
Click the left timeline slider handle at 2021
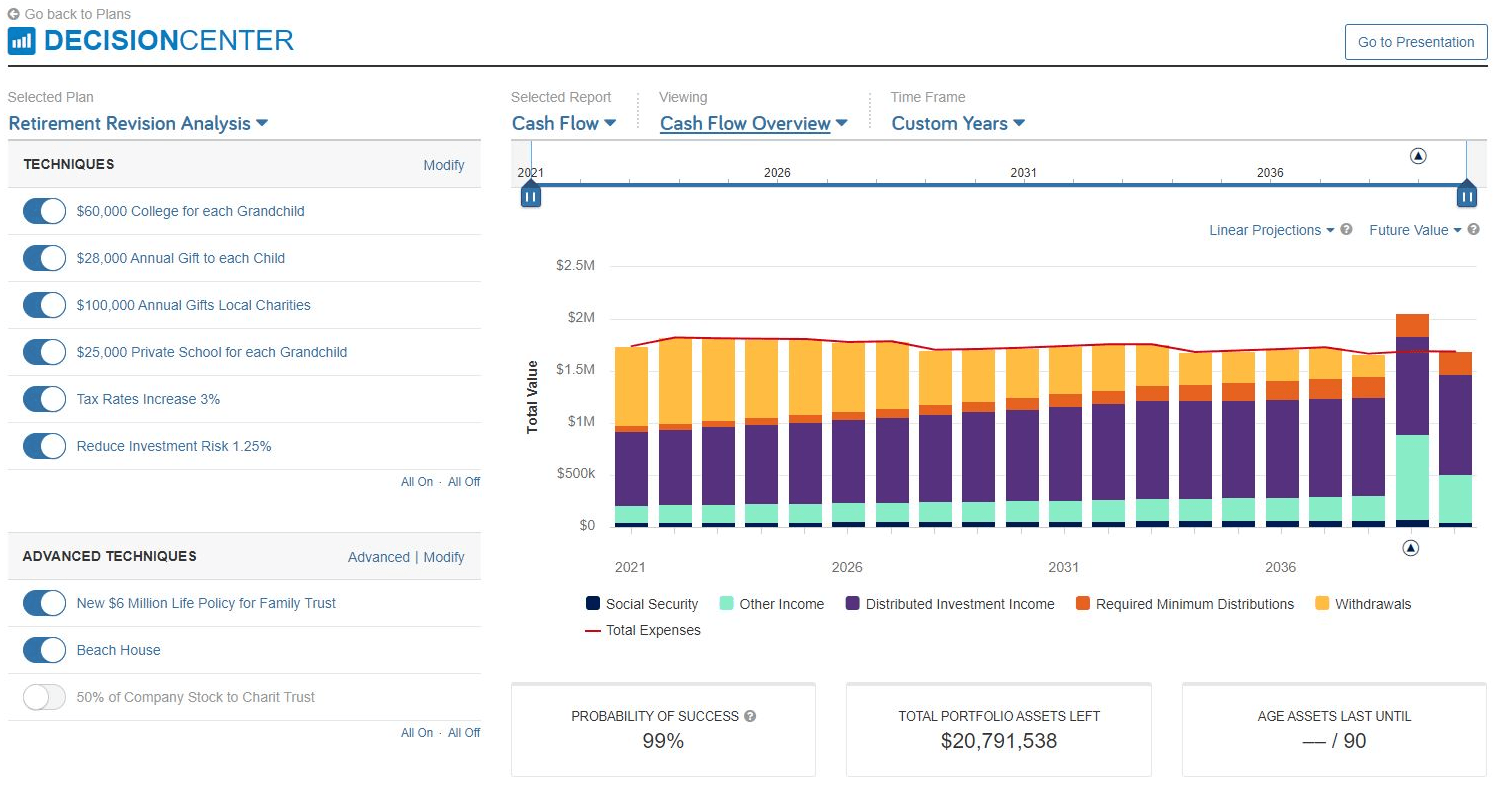pos(531,194)
